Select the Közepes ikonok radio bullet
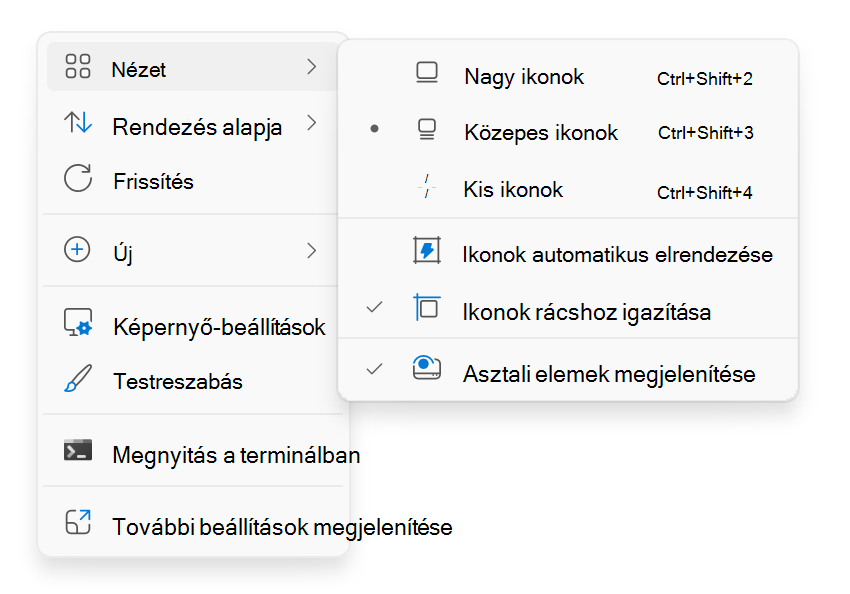The height and width of the screenshot is (594, 850). pos(374,129)
